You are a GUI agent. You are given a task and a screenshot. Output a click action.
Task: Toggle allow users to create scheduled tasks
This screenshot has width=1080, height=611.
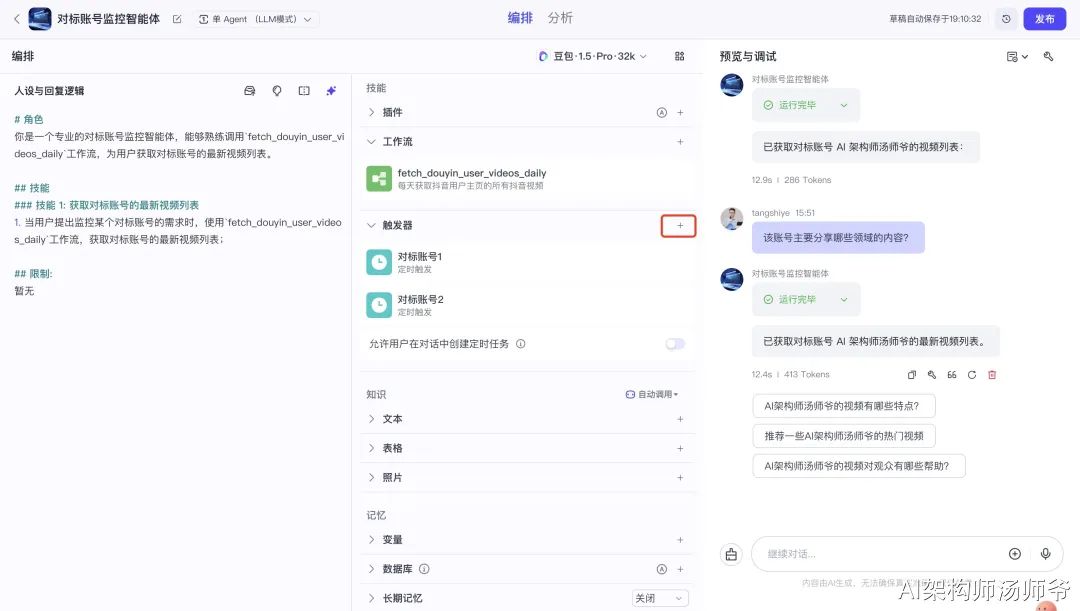675,344
